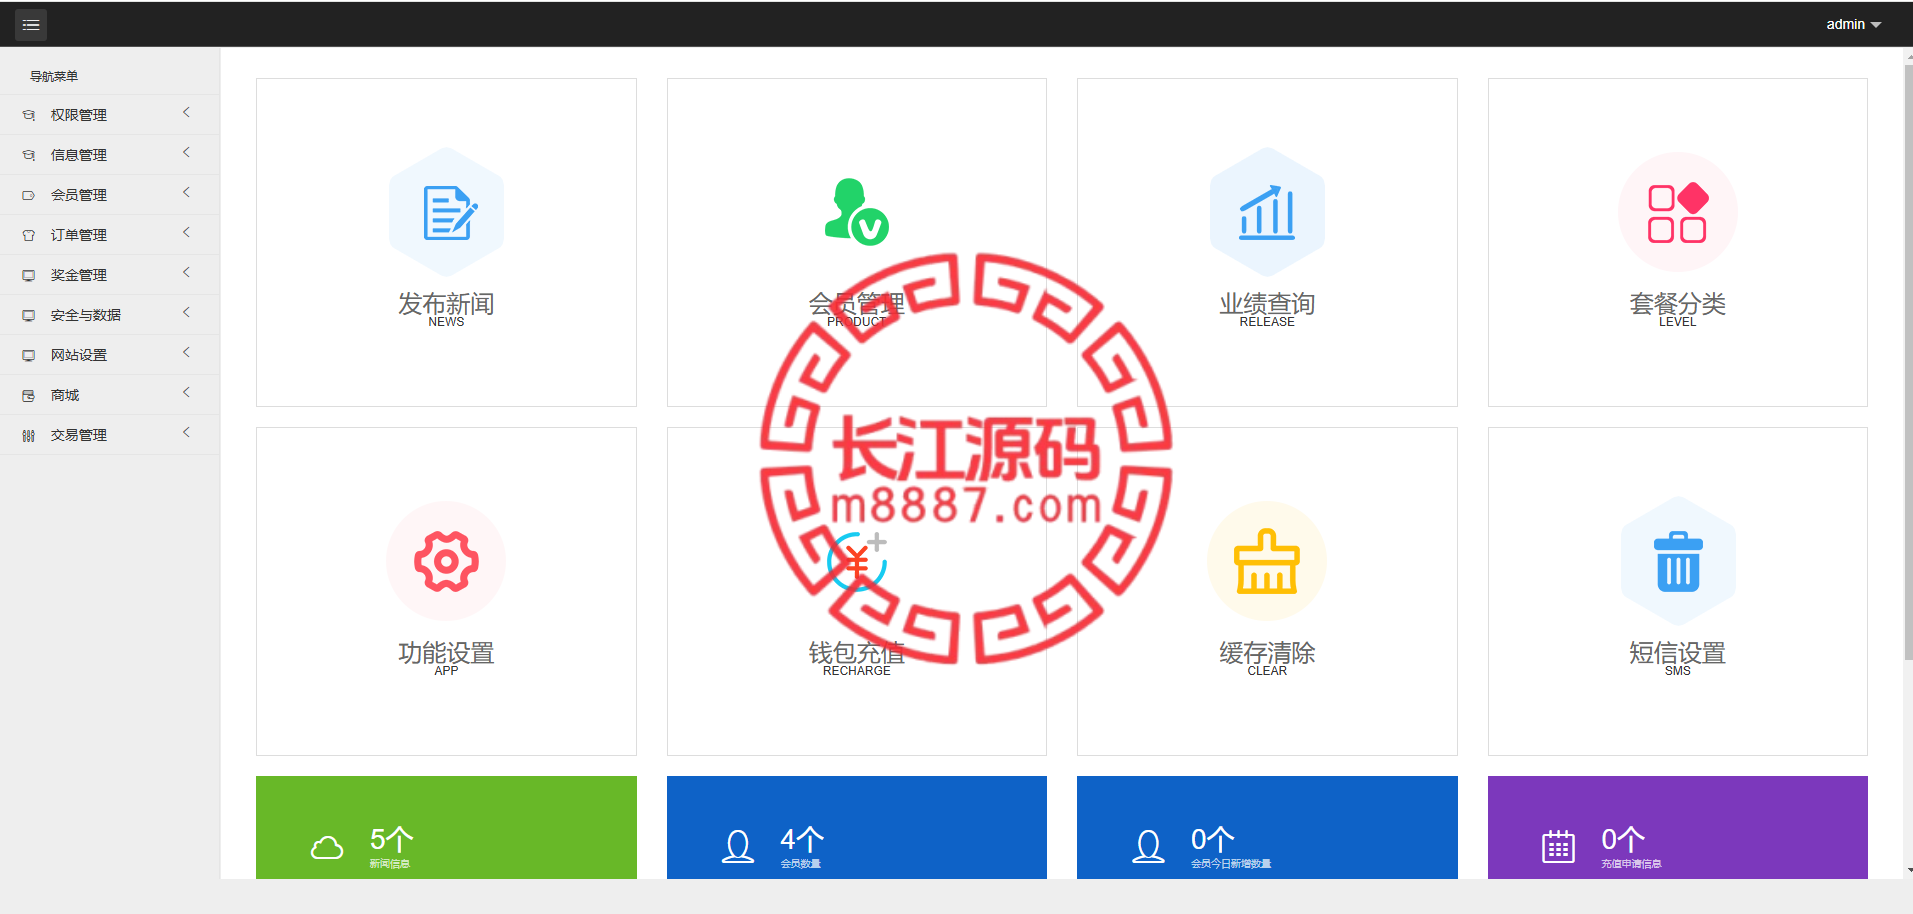Open 订单管理 menu item
Image resolution: width=1913 pixels, height=914 pixels.
110,235
